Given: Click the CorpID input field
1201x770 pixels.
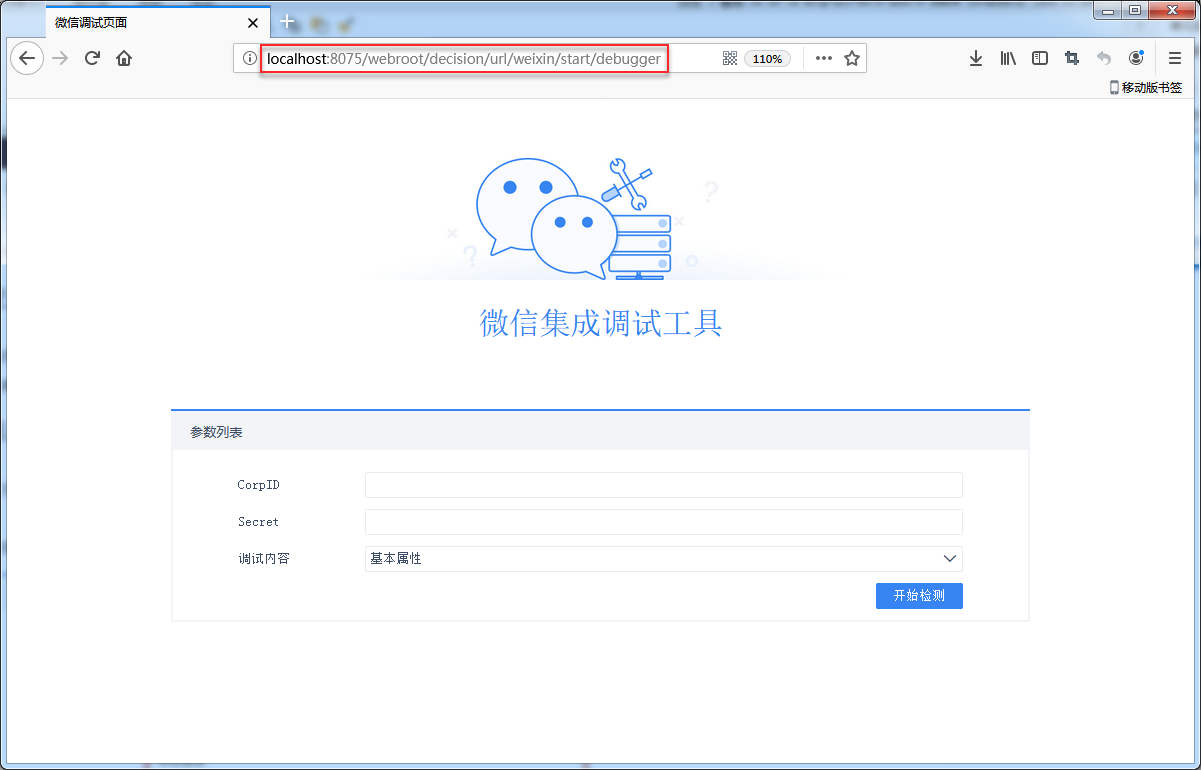Looking at the screenshot, I should [x=663, y=485].
